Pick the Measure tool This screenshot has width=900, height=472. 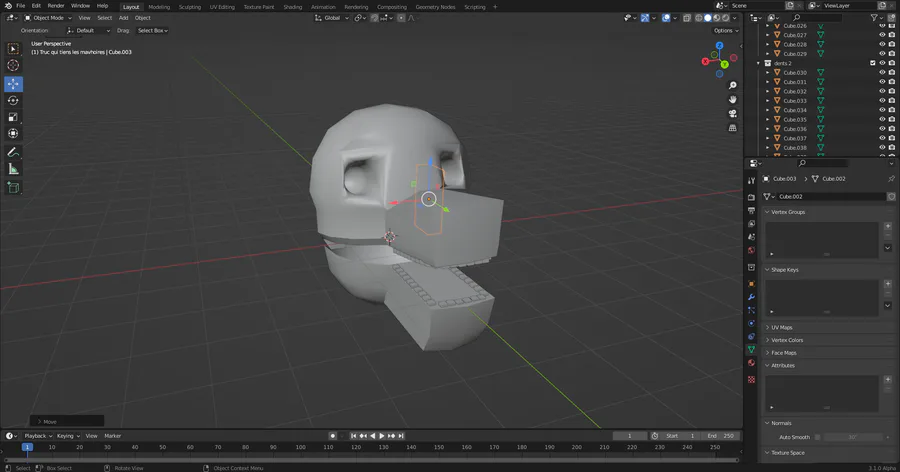13,169
